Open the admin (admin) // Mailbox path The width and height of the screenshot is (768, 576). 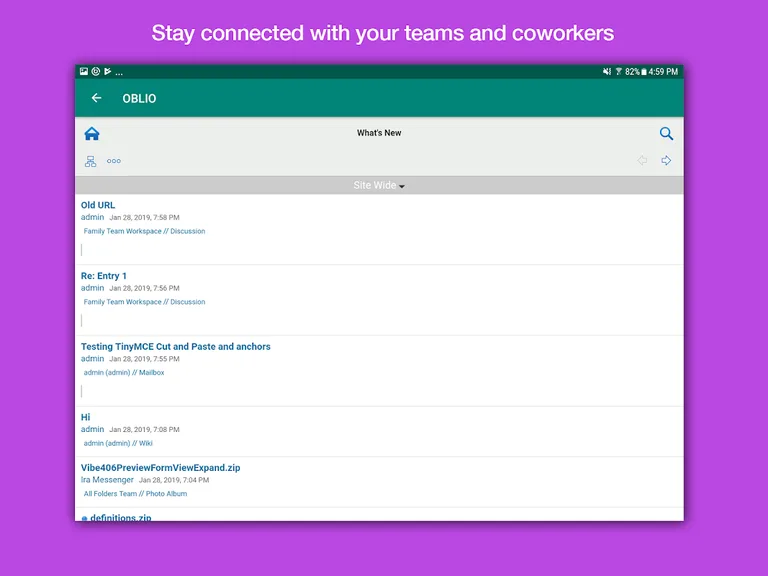click(x=124, y=373)
